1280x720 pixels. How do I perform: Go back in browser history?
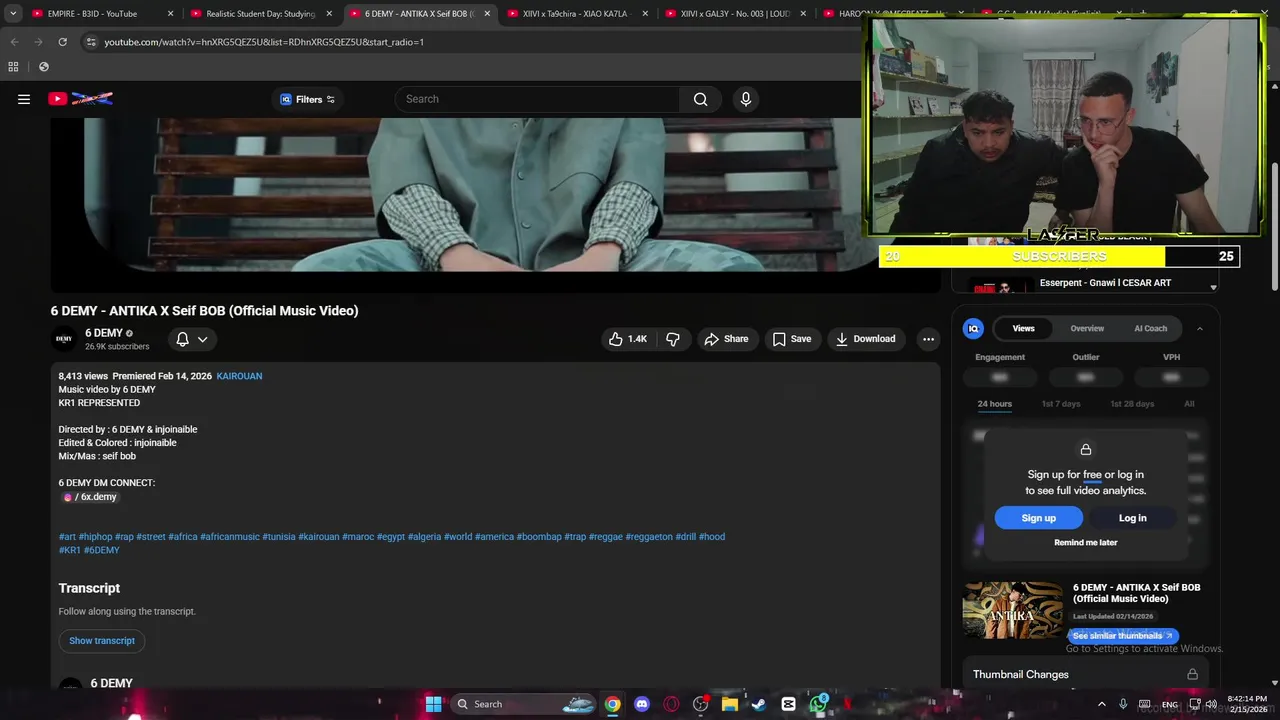(x=14, y=42)
